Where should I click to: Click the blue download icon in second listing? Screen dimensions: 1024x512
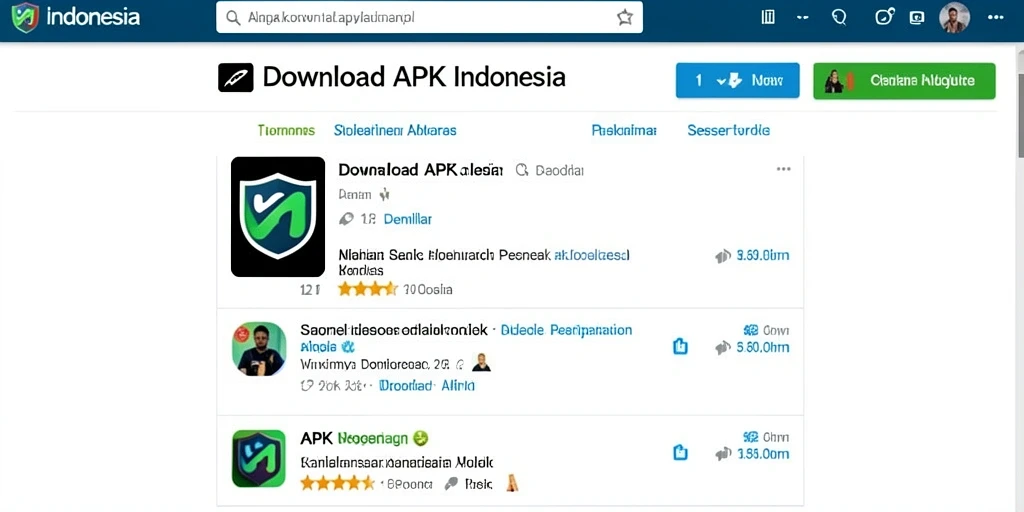click(680, 347)
